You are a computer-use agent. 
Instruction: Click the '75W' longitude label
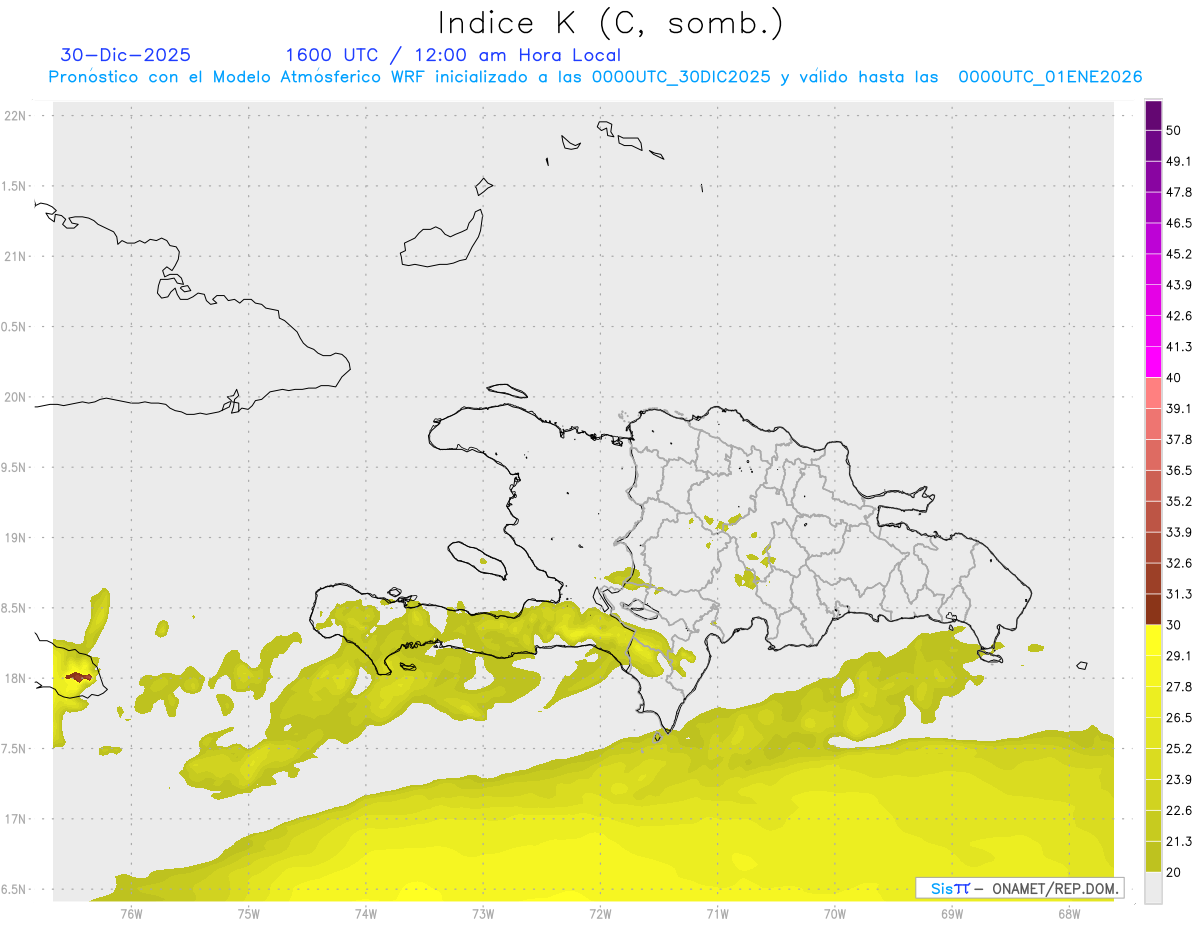(x=249, y=913)
